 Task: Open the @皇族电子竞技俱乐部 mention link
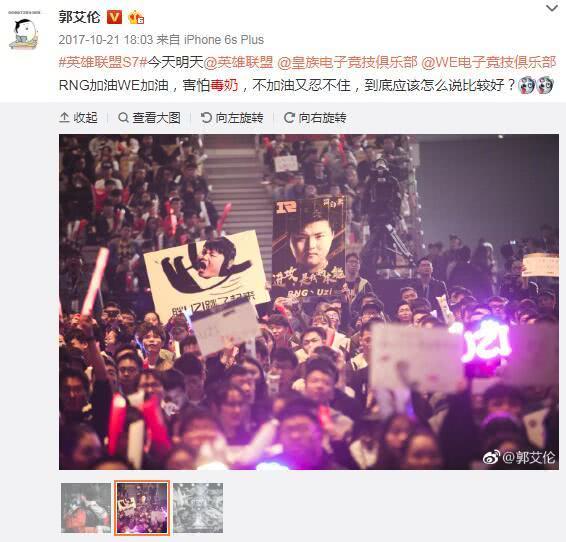pos(347,62)
